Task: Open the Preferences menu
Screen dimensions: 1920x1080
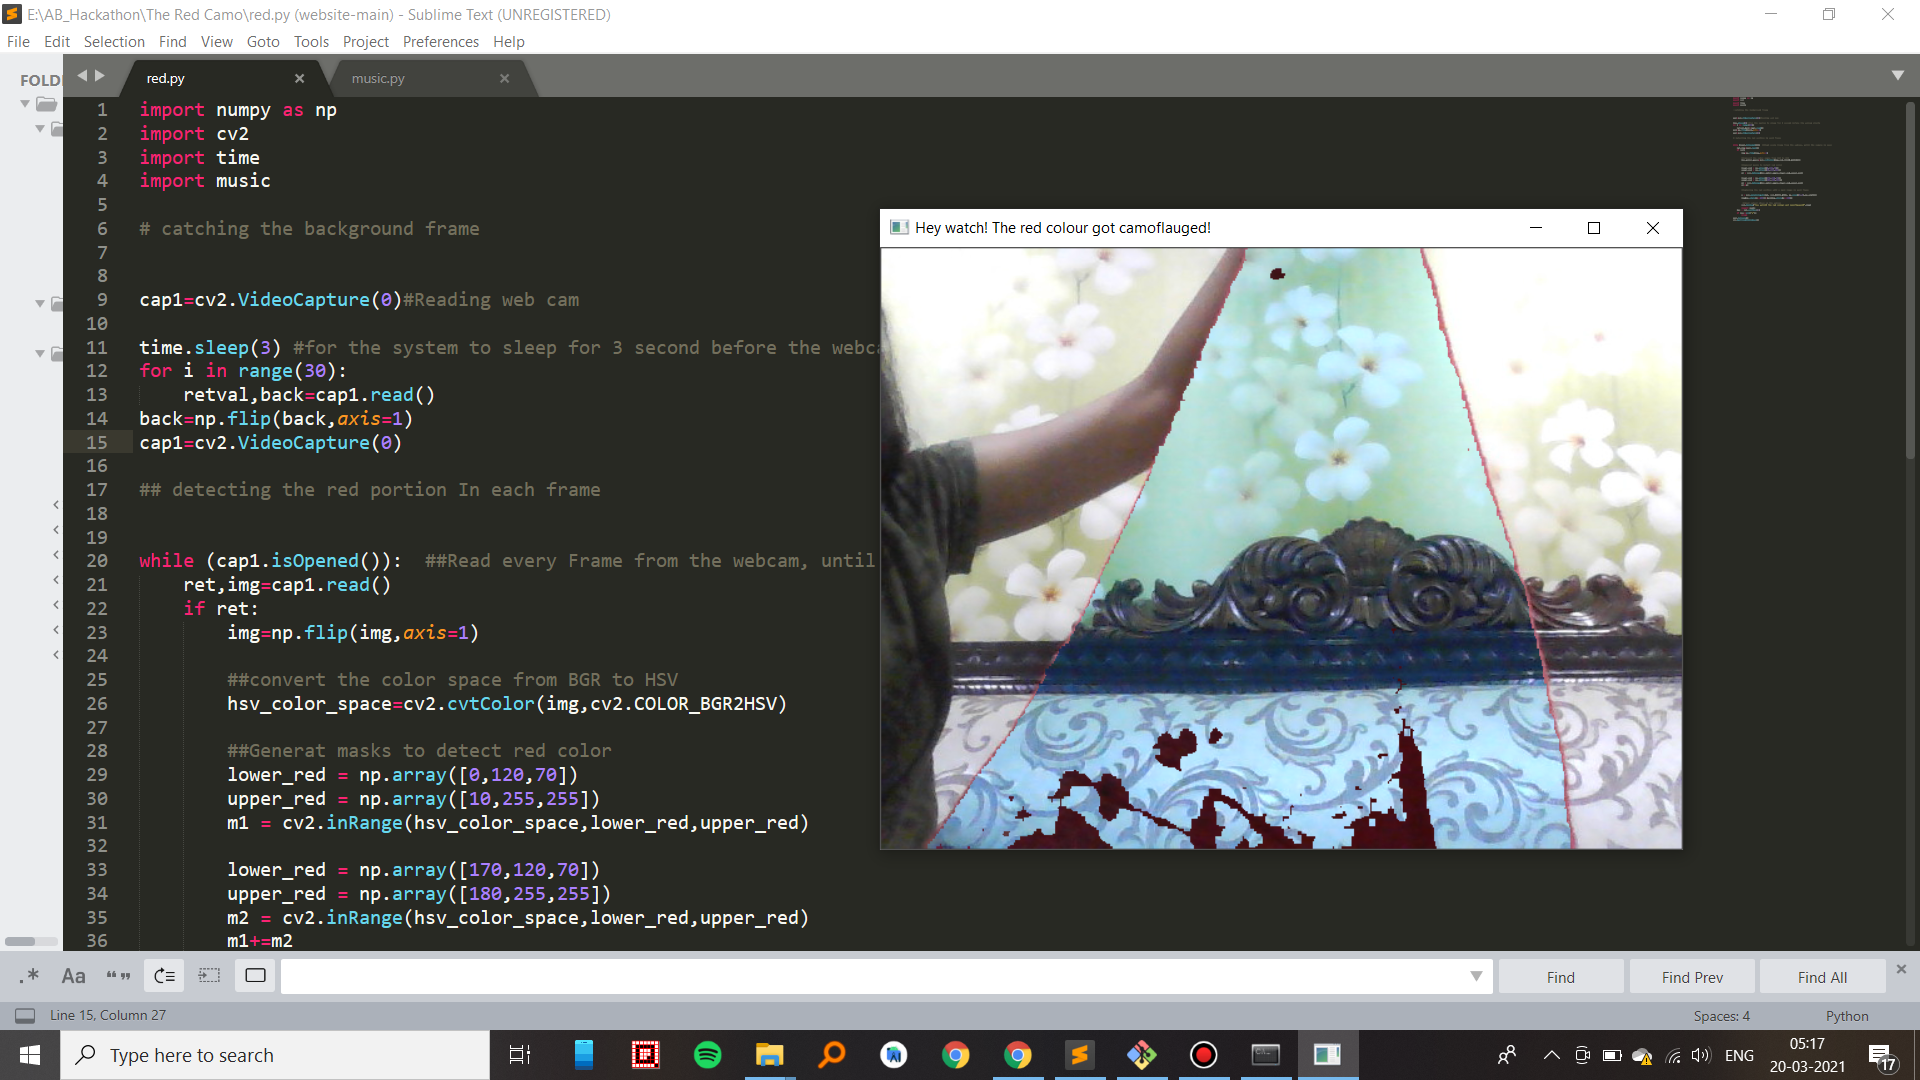Action: coord(440,41)
